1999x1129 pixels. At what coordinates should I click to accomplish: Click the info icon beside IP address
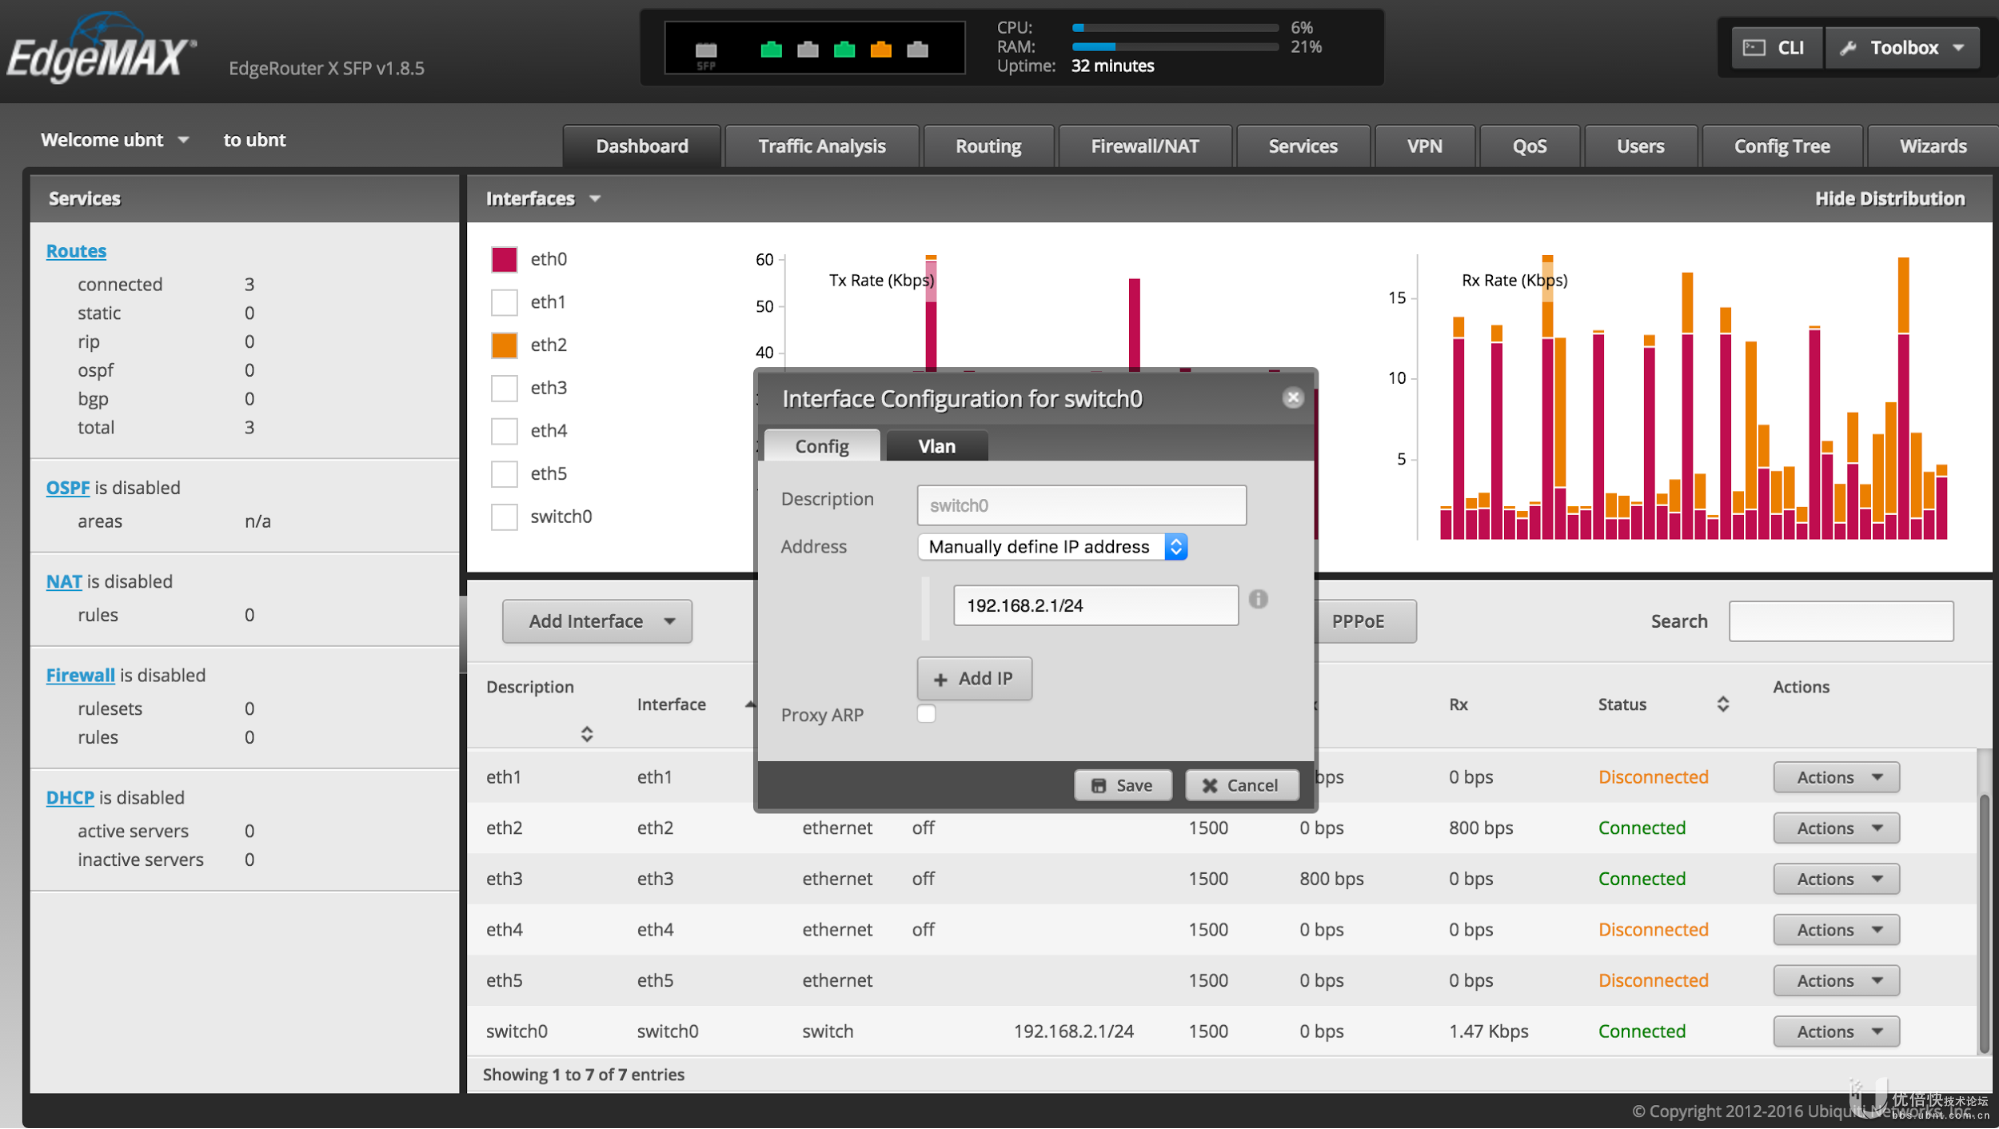pyautogui.click(x=1258, y=599)
